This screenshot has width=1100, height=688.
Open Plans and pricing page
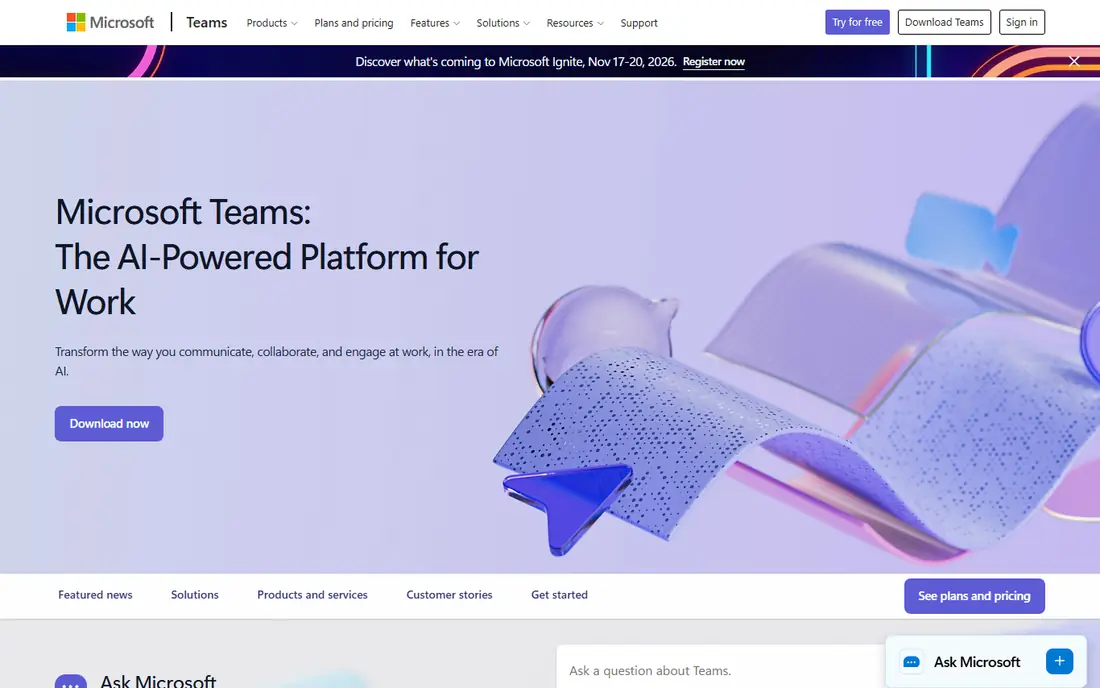[354, 23]
